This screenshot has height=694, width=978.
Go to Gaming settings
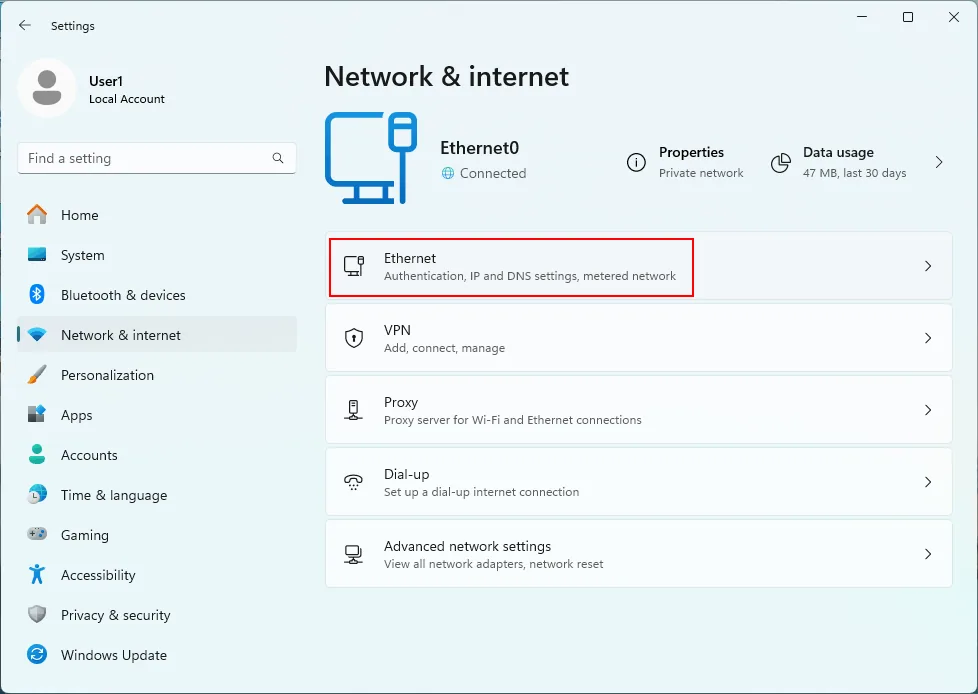click(157, 534)
